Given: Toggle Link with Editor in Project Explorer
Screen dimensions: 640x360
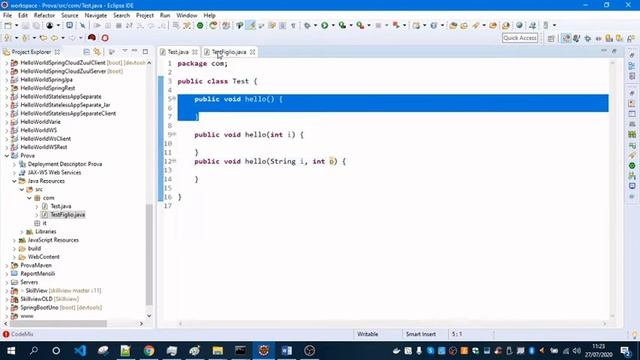Looking at the screenshot, I should tap(97, 52).
